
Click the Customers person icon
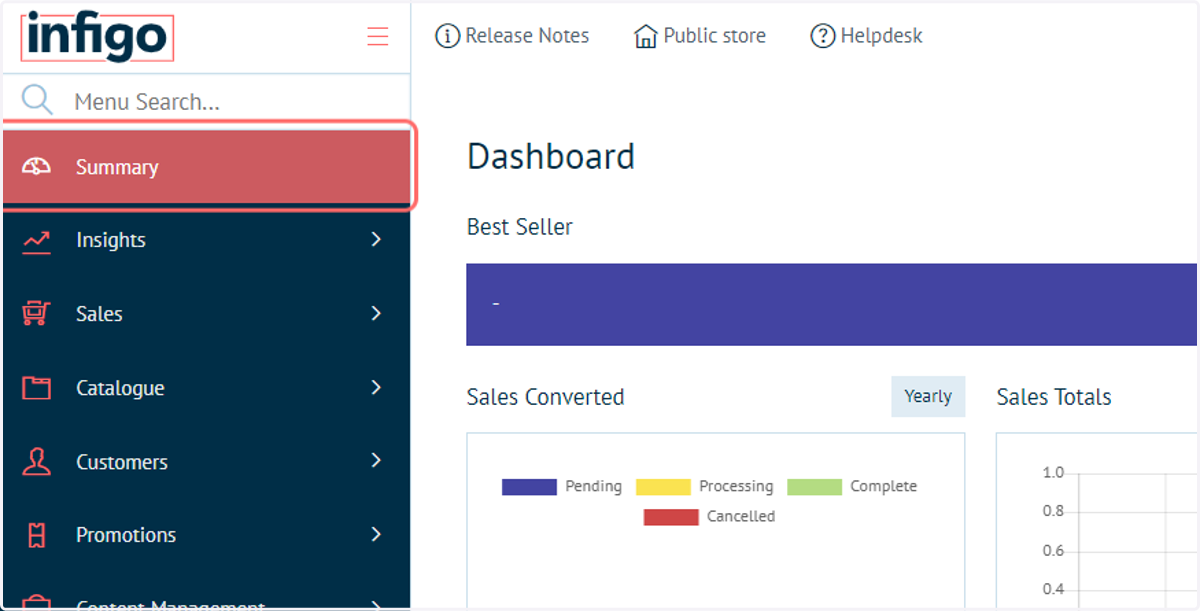(37, 462)
